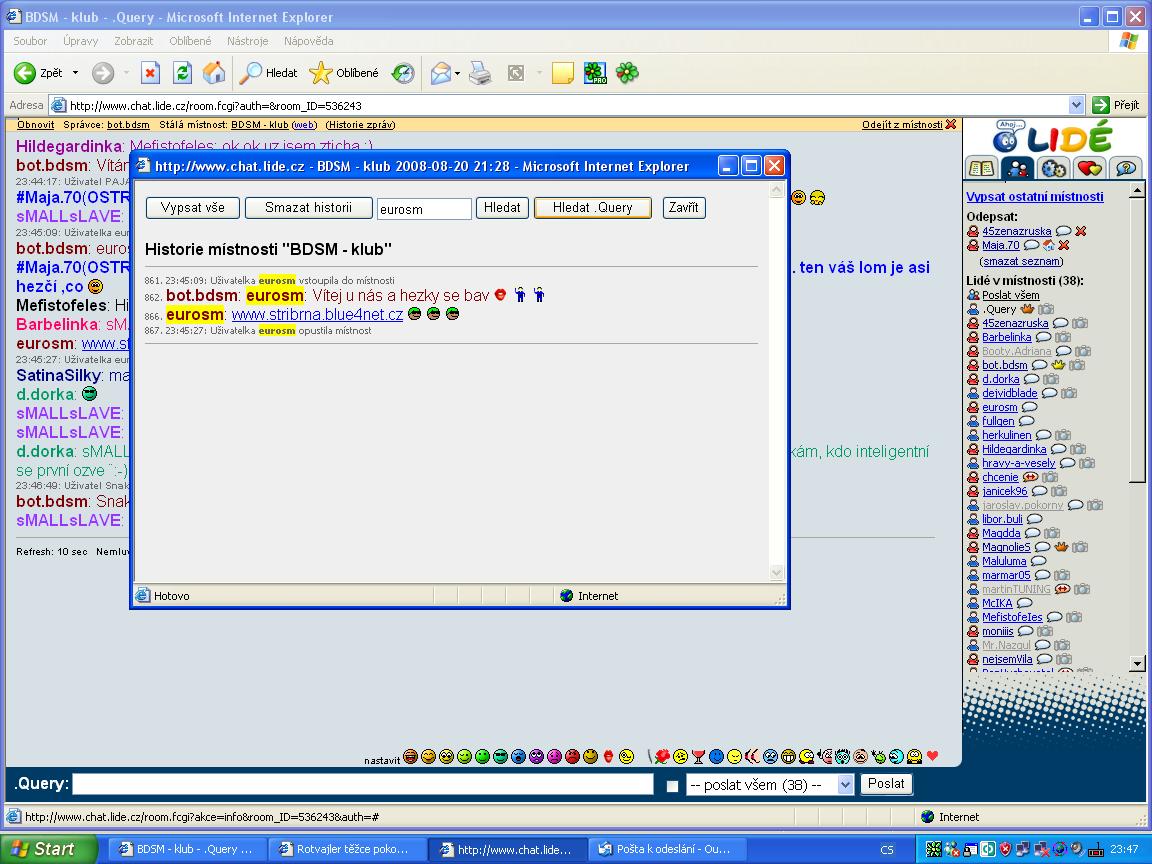Switch to 'Rotvajler těžce poko...' taskbar window
The height and width of the screenshot is (864, 1152).
coord(347,849)
